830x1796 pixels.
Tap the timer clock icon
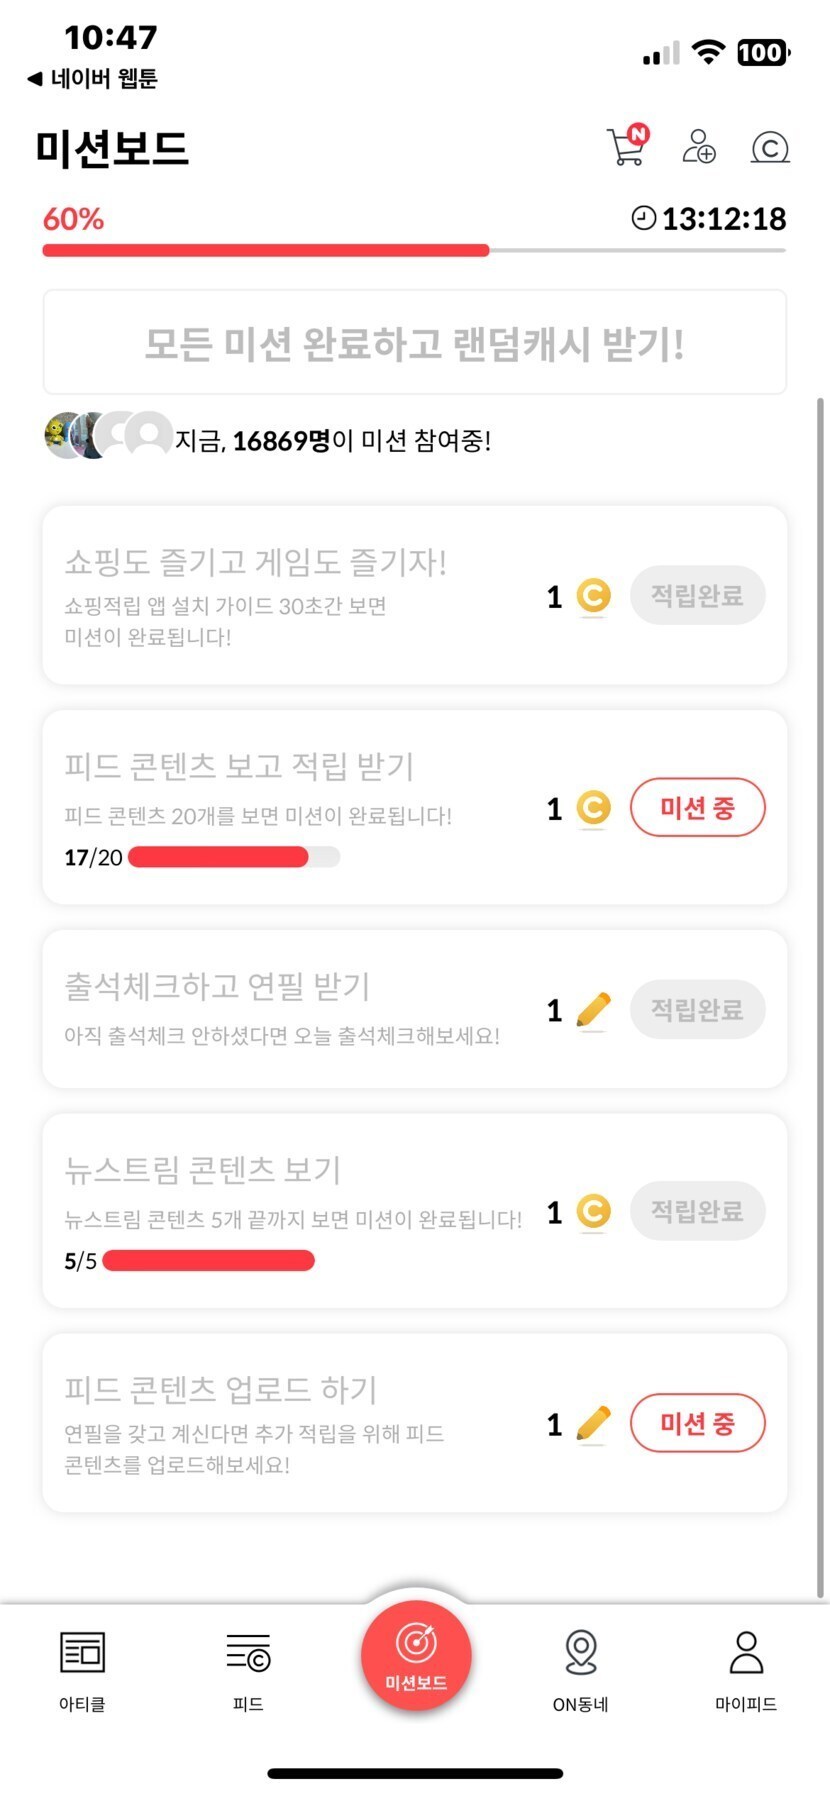coord(644,218)
